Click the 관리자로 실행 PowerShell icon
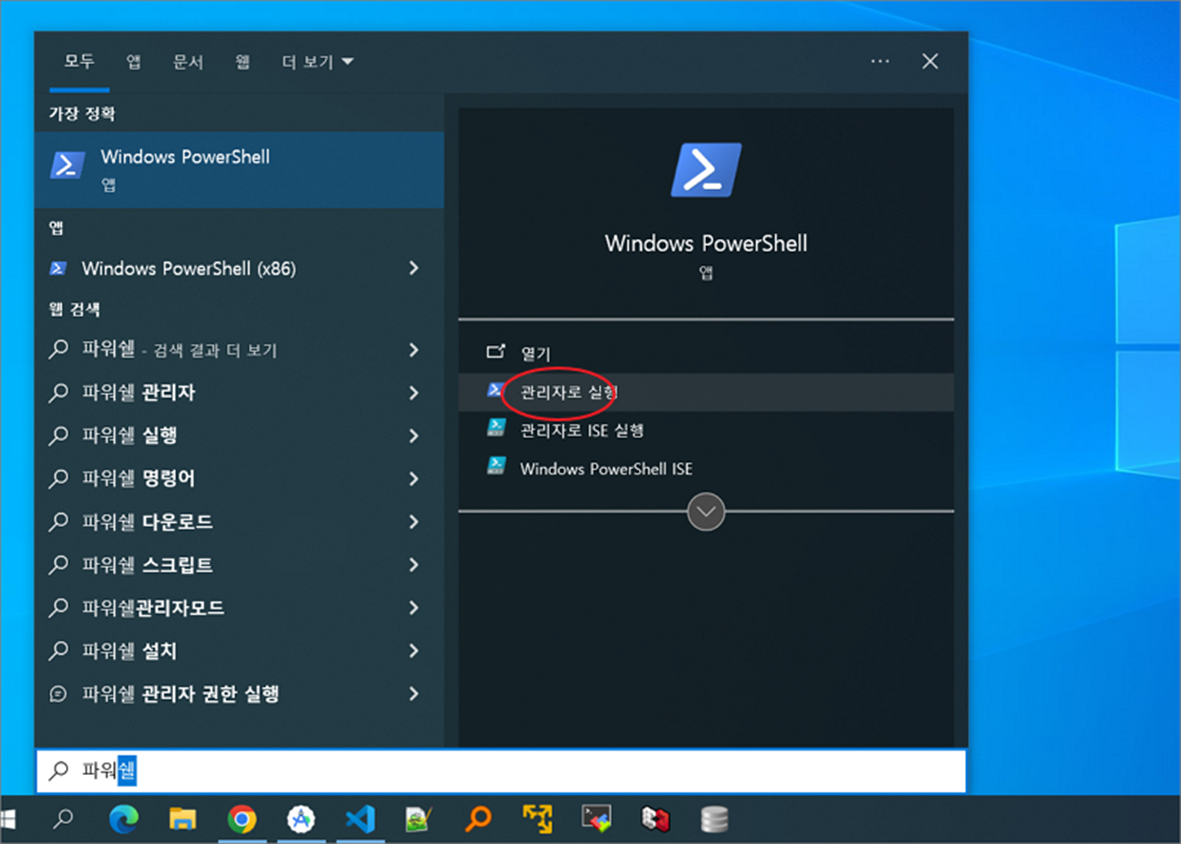This screenshot has height=844, width=1181. (x=495, y=390)
